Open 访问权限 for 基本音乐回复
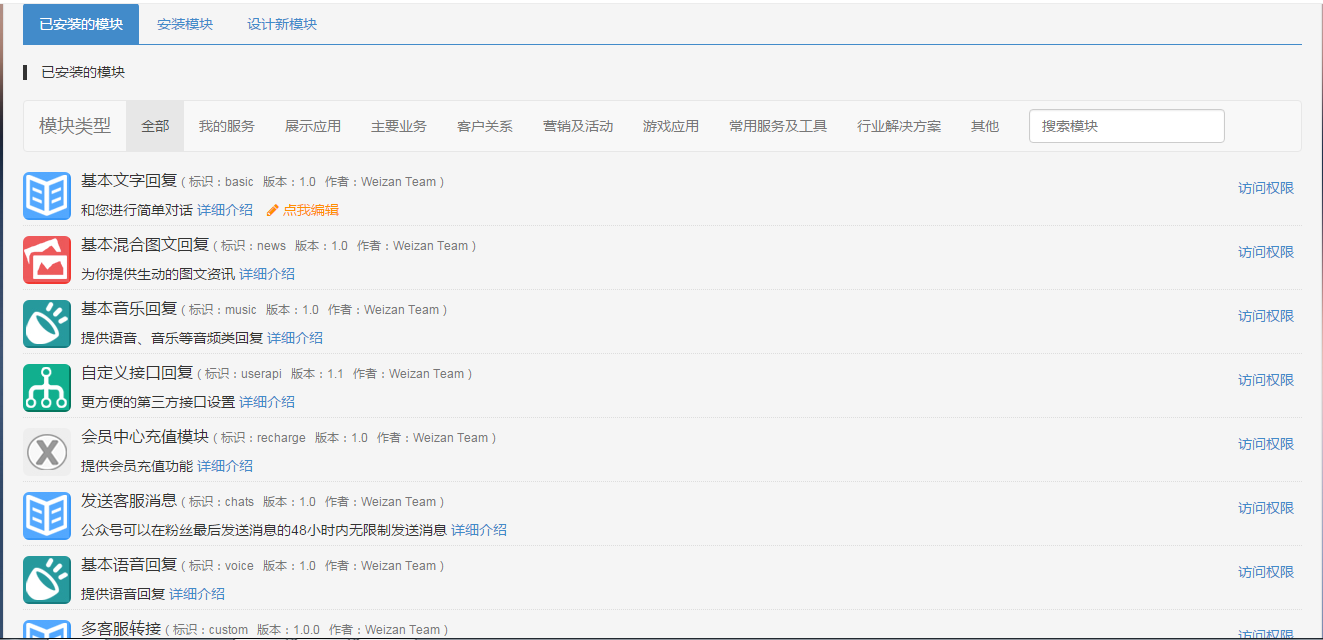 (1266, 316)
